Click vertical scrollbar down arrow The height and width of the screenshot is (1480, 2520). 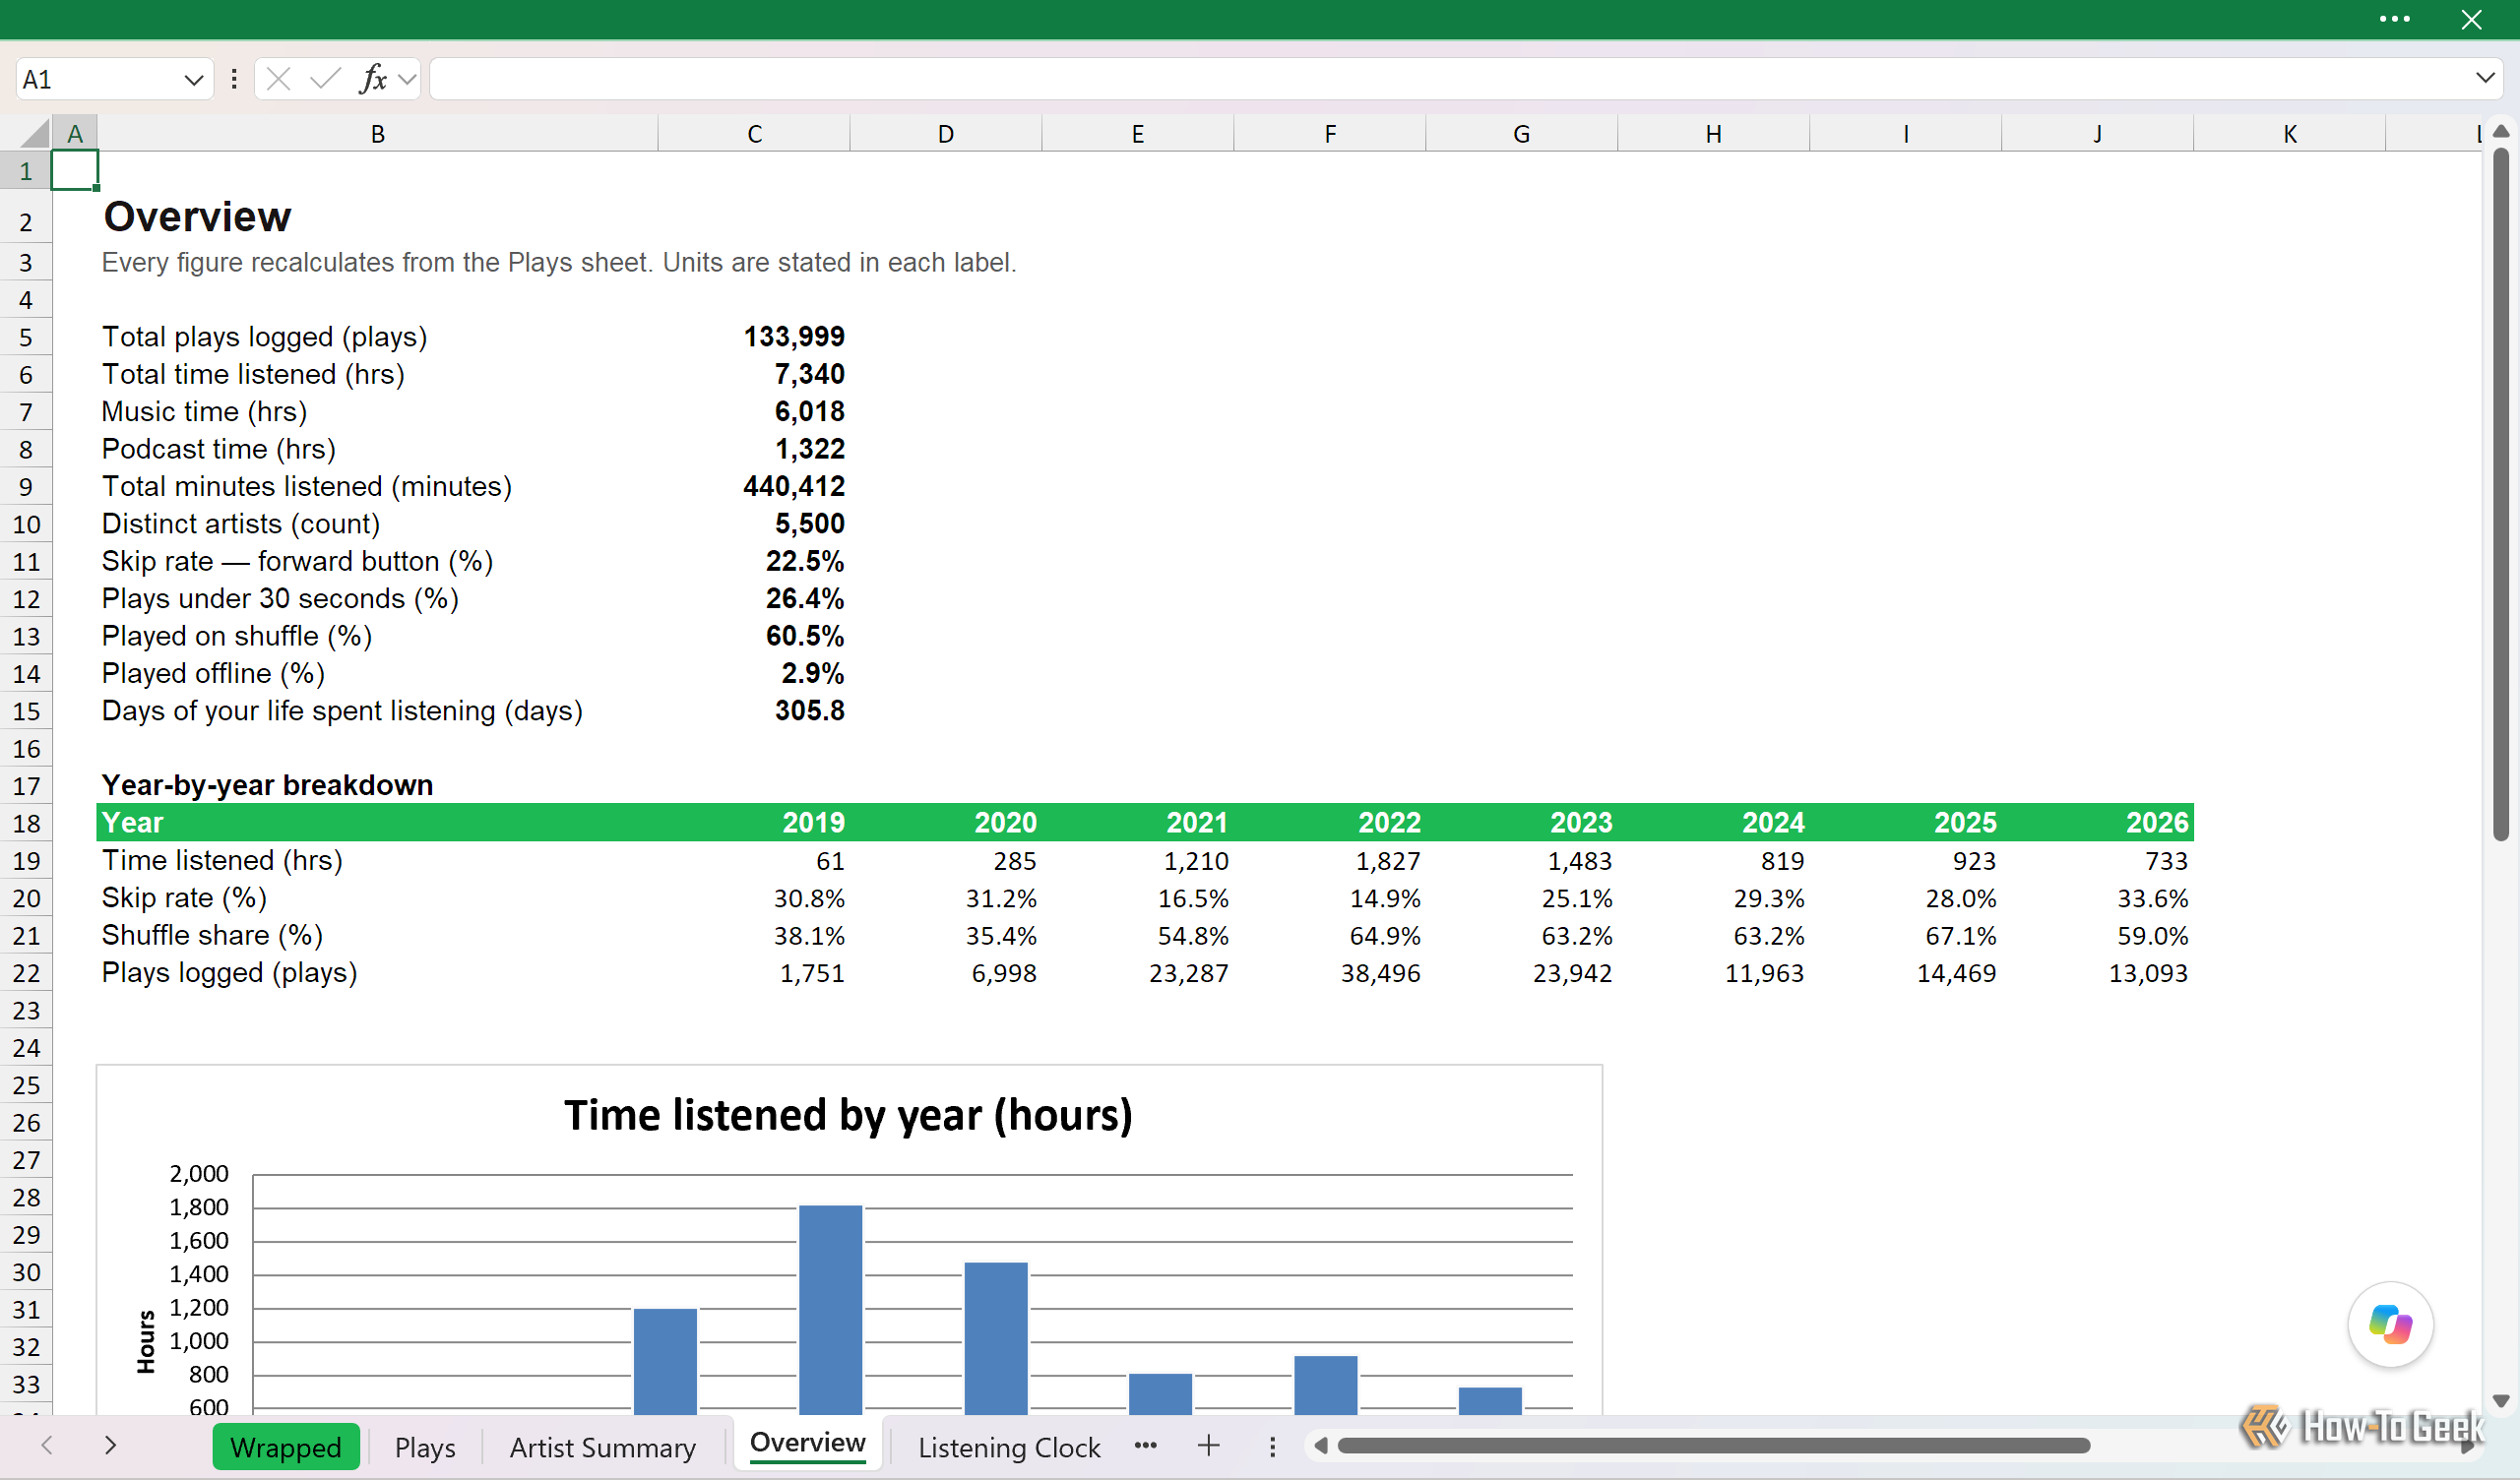click(2501, 1401)
